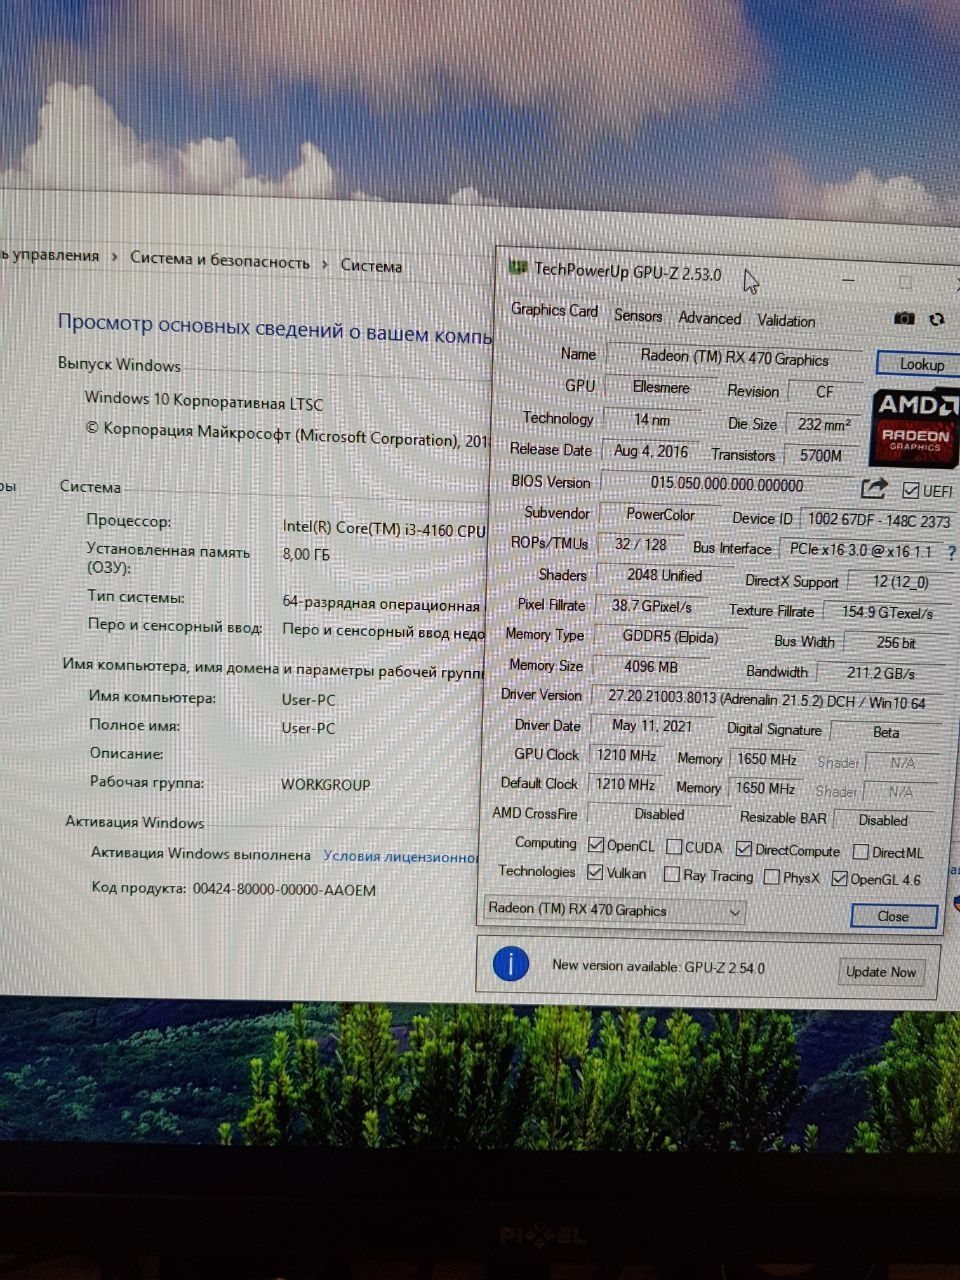Click the Система breadcrumb item
The width and height of the screenshot is (960, 1280).
(371, 266)
